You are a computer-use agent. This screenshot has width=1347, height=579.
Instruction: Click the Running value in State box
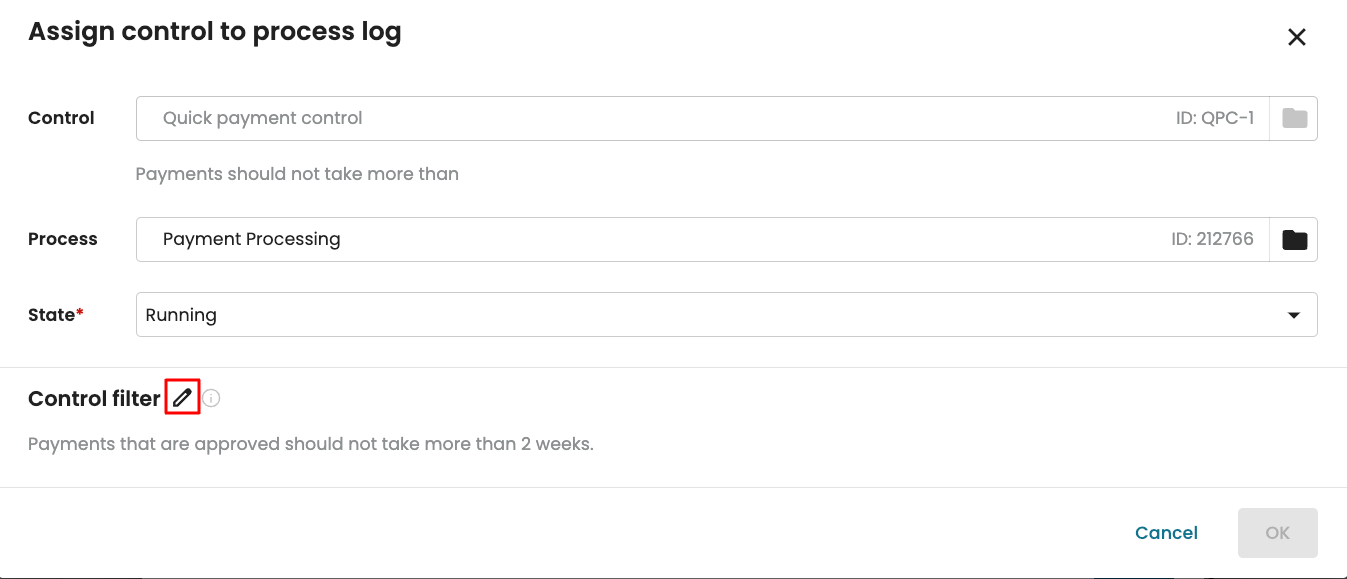181,315
